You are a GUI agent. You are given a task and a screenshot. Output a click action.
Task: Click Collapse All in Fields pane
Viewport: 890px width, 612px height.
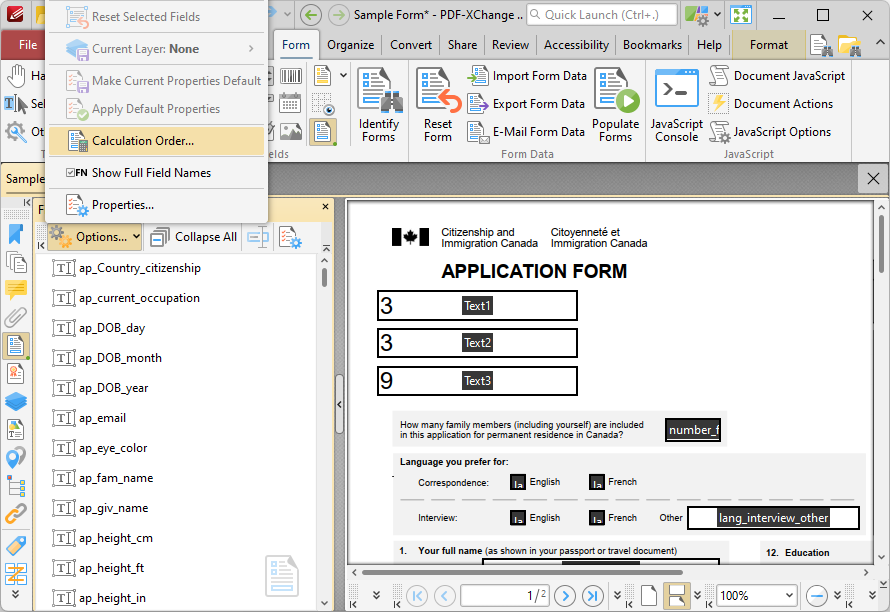click(194, 237)
